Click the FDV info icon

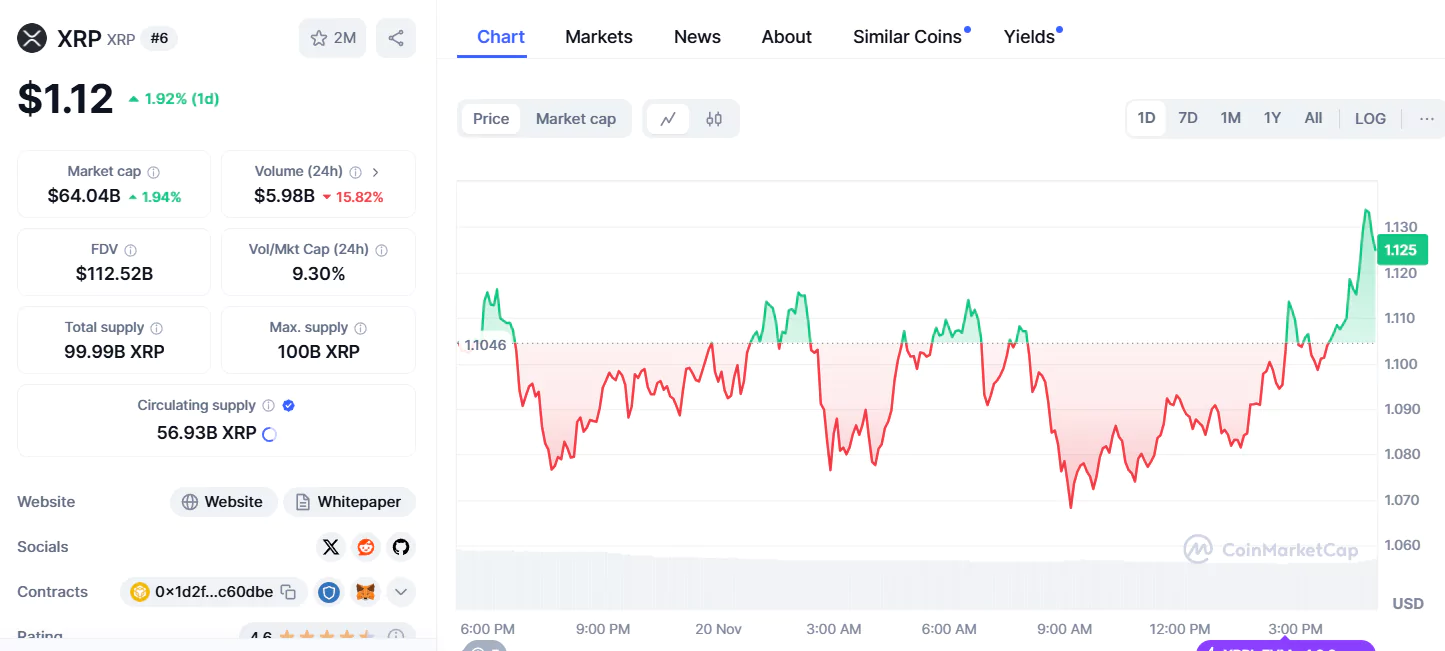coord(130,250)
